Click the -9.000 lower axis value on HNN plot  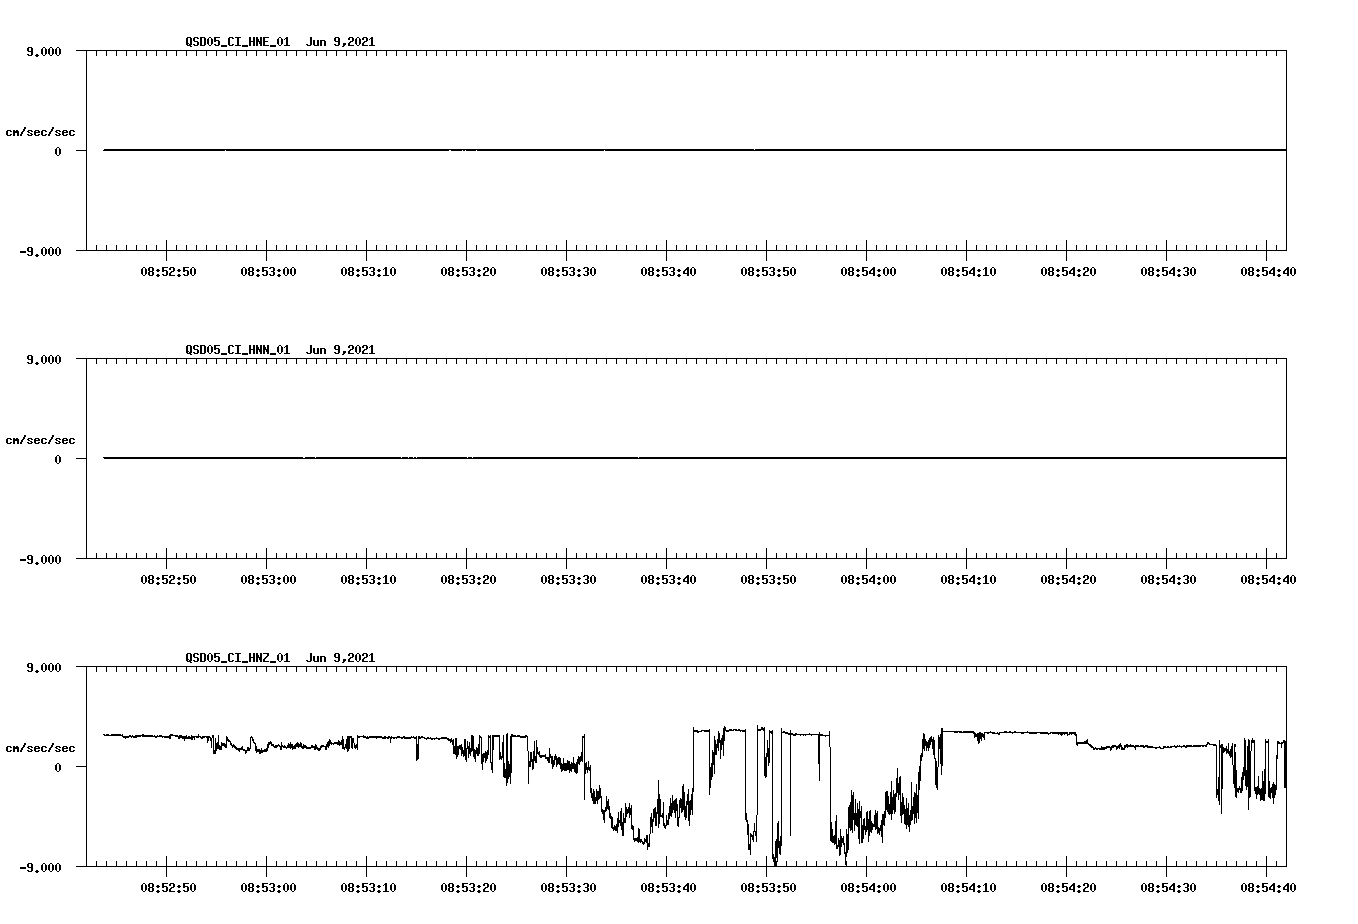coord(40,560)
